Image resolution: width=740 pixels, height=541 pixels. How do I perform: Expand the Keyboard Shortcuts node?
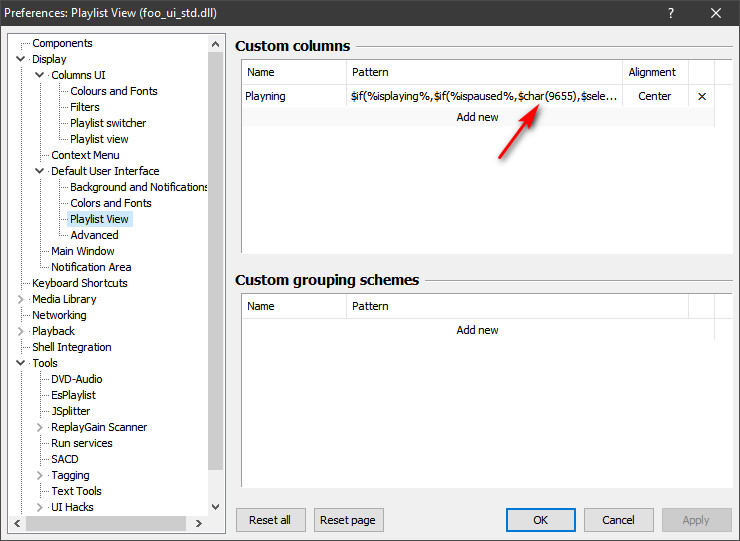(21, 283)
